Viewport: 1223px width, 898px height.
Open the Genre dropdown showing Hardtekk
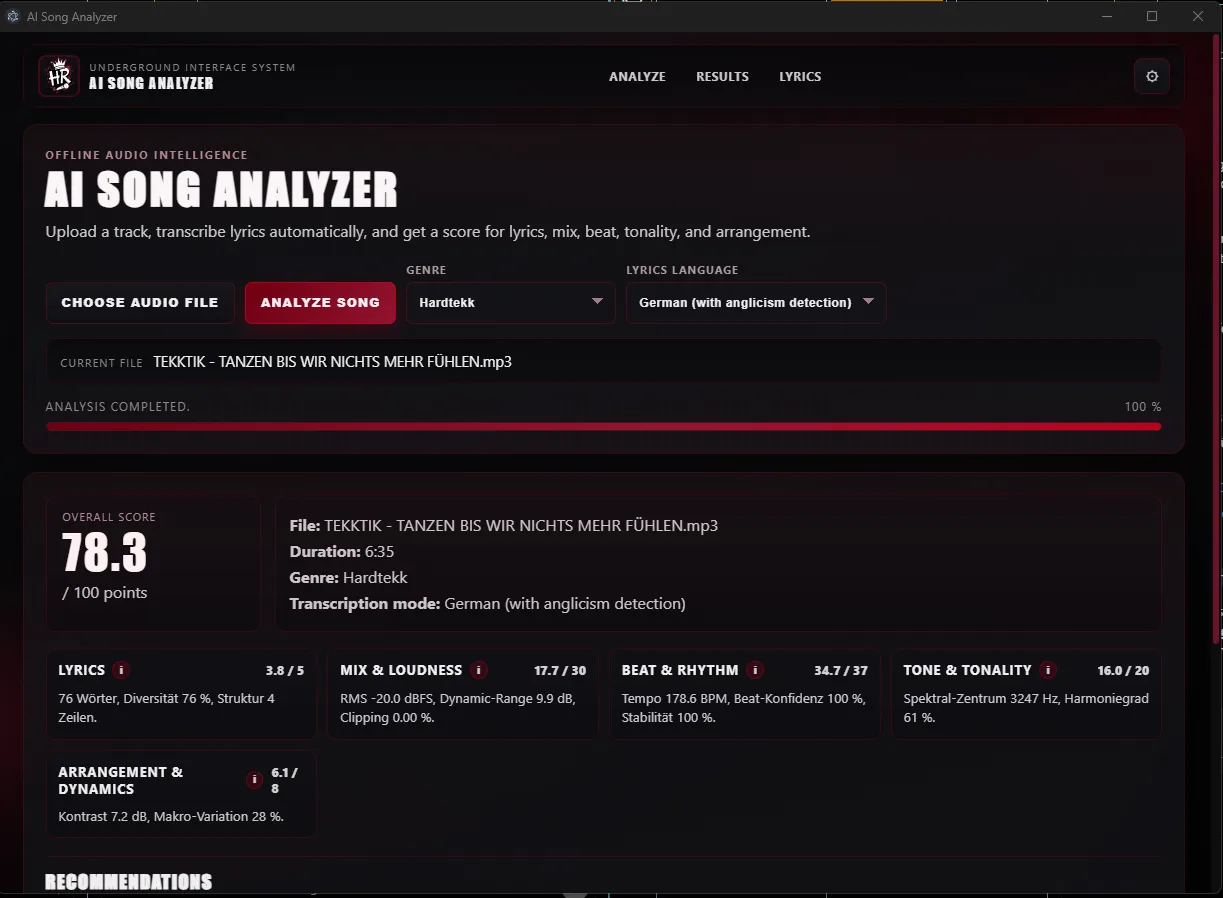pos(510,302)
